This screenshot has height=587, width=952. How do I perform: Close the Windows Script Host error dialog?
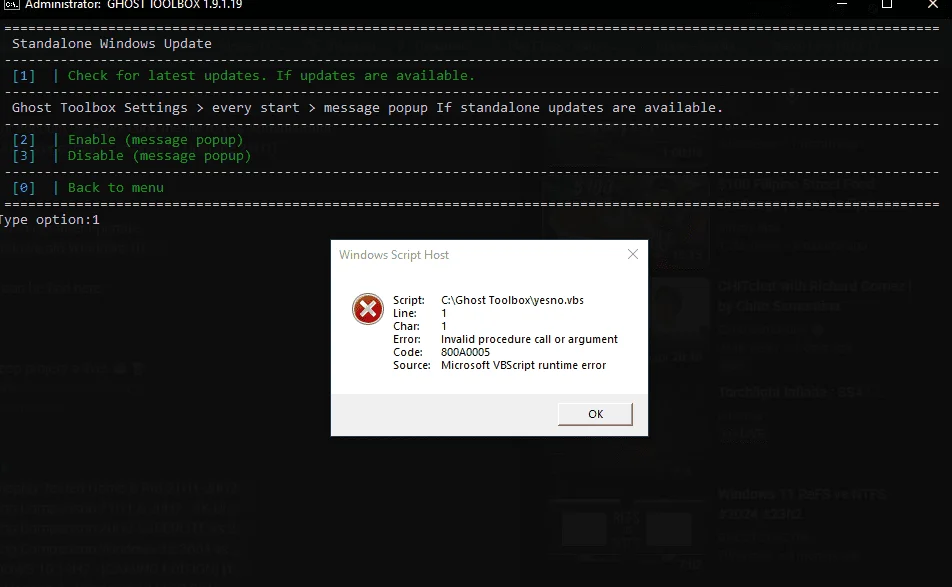(x=633, y=254)
